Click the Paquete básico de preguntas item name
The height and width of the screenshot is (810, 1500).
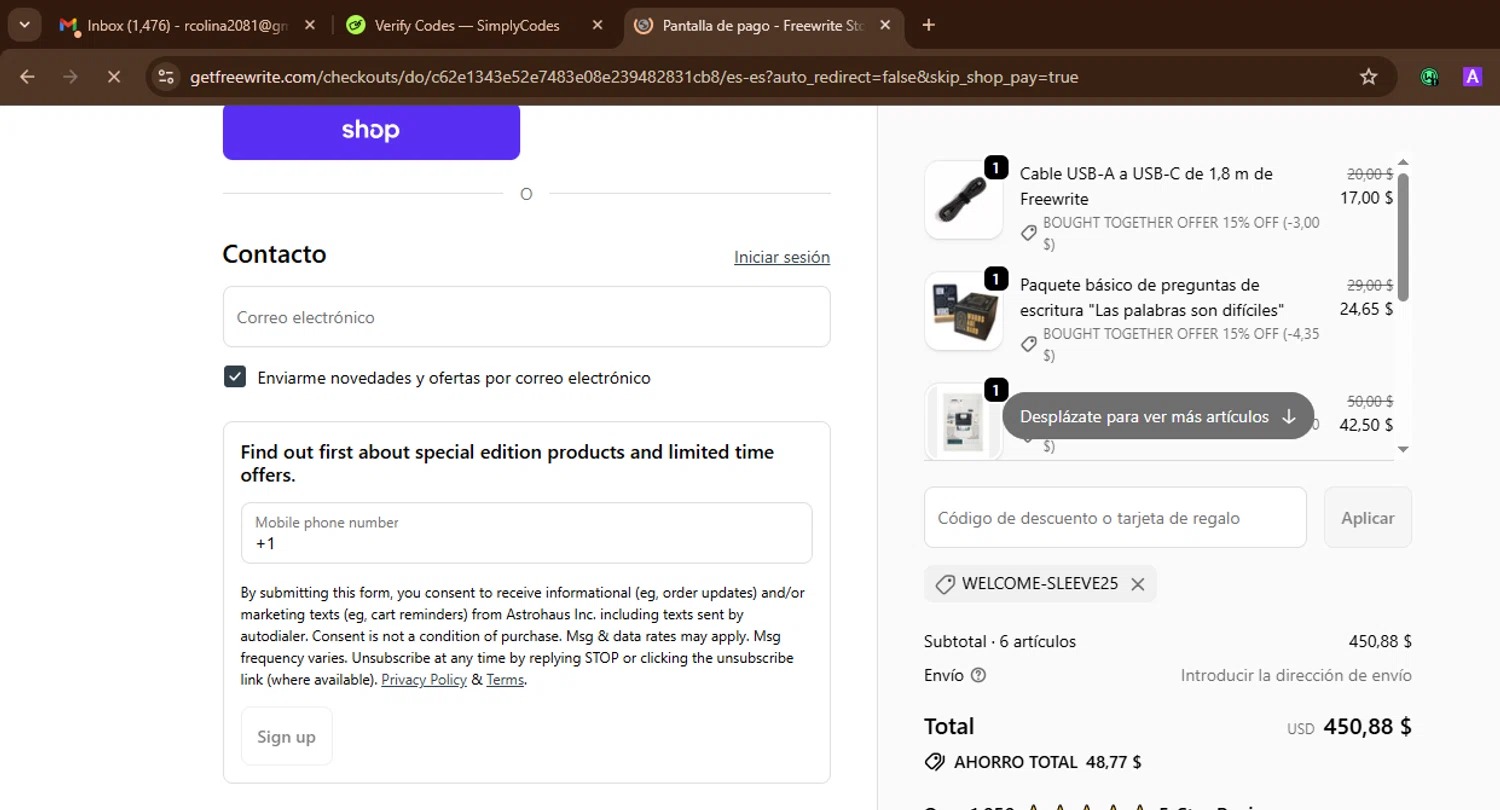1152,297
